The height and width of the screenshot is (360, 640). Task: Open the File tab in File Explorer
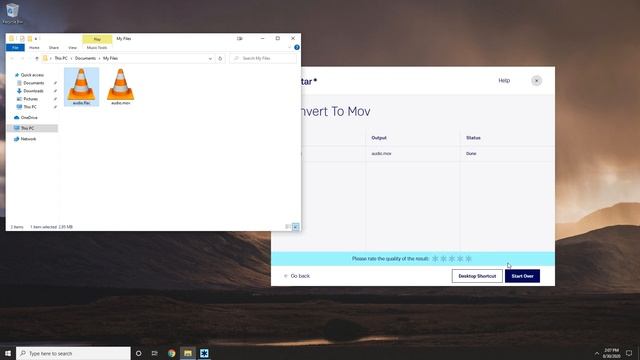pyautogui.click(x=16, y=48)
